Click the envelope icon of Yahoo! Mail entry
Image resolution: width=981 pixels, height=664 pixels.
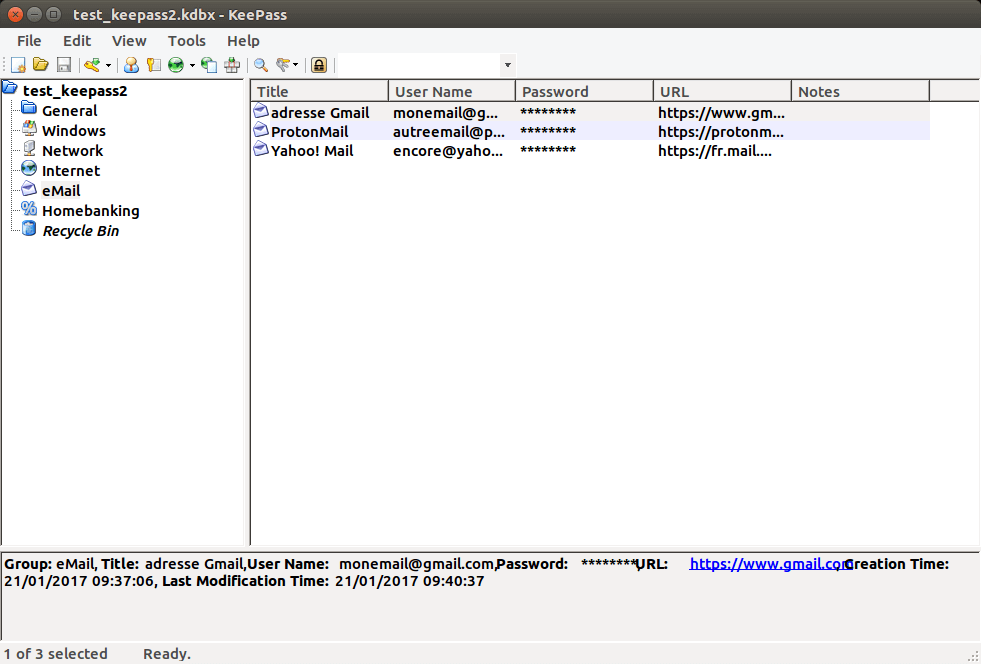click(260, 149)
